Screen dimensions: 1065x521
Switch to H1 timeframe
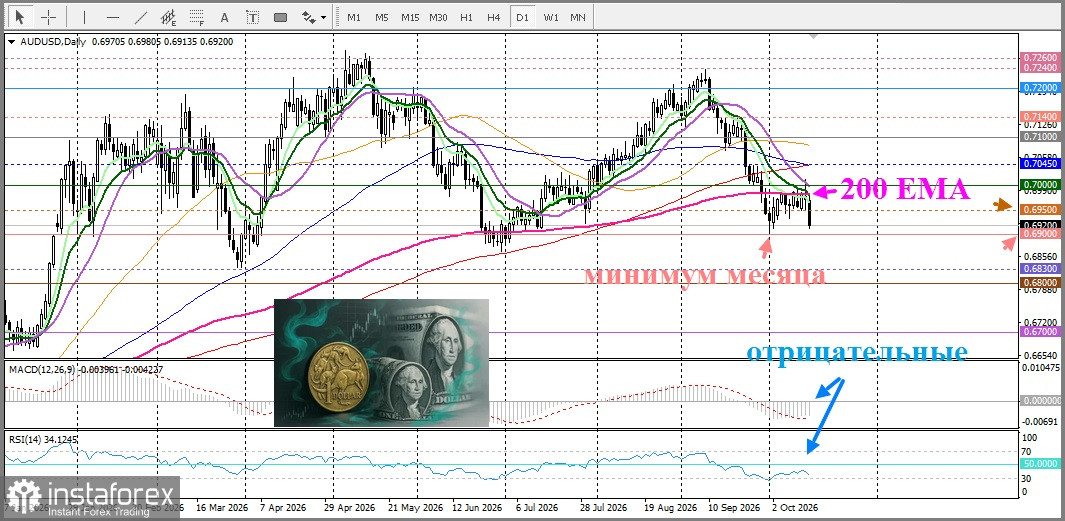click(466, 17)
